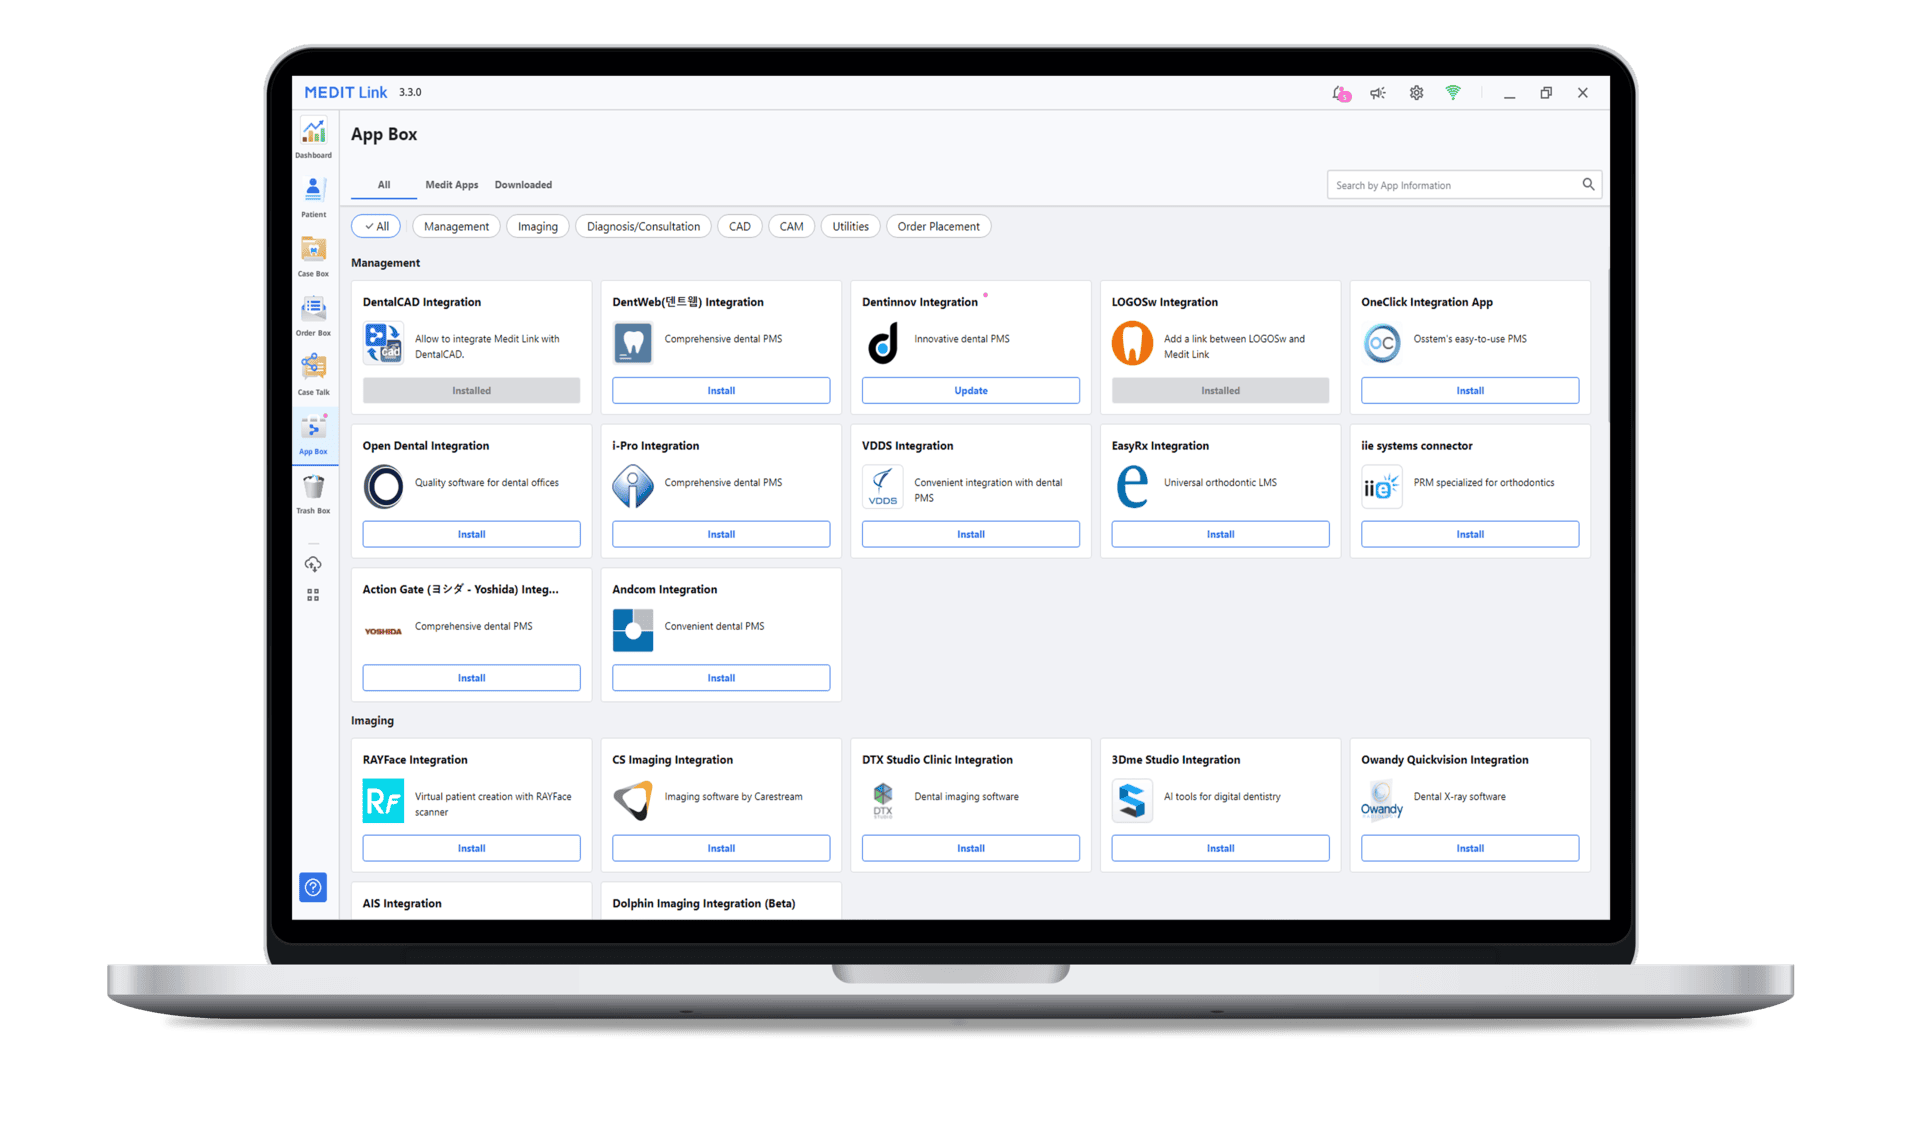Screen dimensions: 1920x1138
Task: Install EasyRx Integration
Action: click(1220, 535)
